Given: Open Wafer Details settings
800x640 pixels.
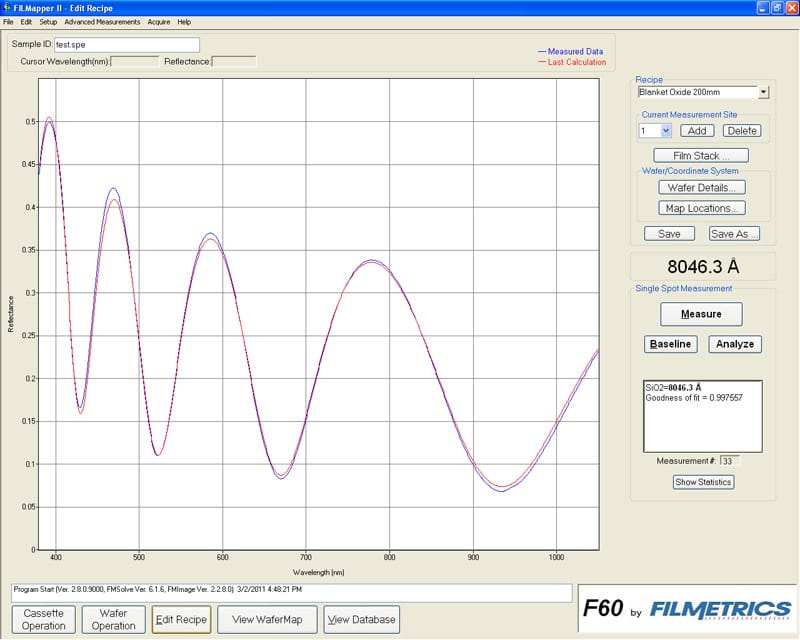Looking at the screenshot, I should click(x=701, y=187).
